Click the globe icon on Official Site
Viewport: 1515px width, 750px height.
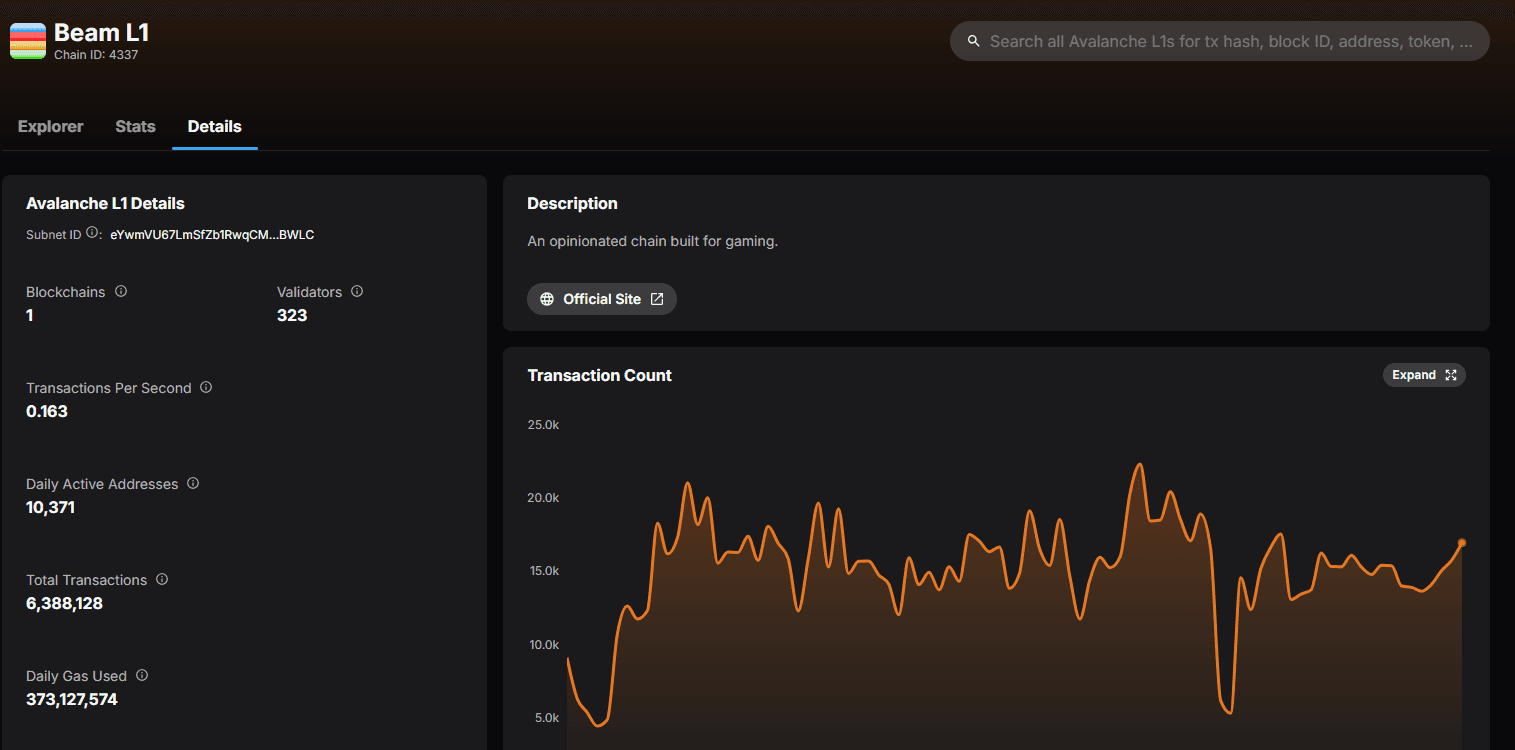coord(547,299)
